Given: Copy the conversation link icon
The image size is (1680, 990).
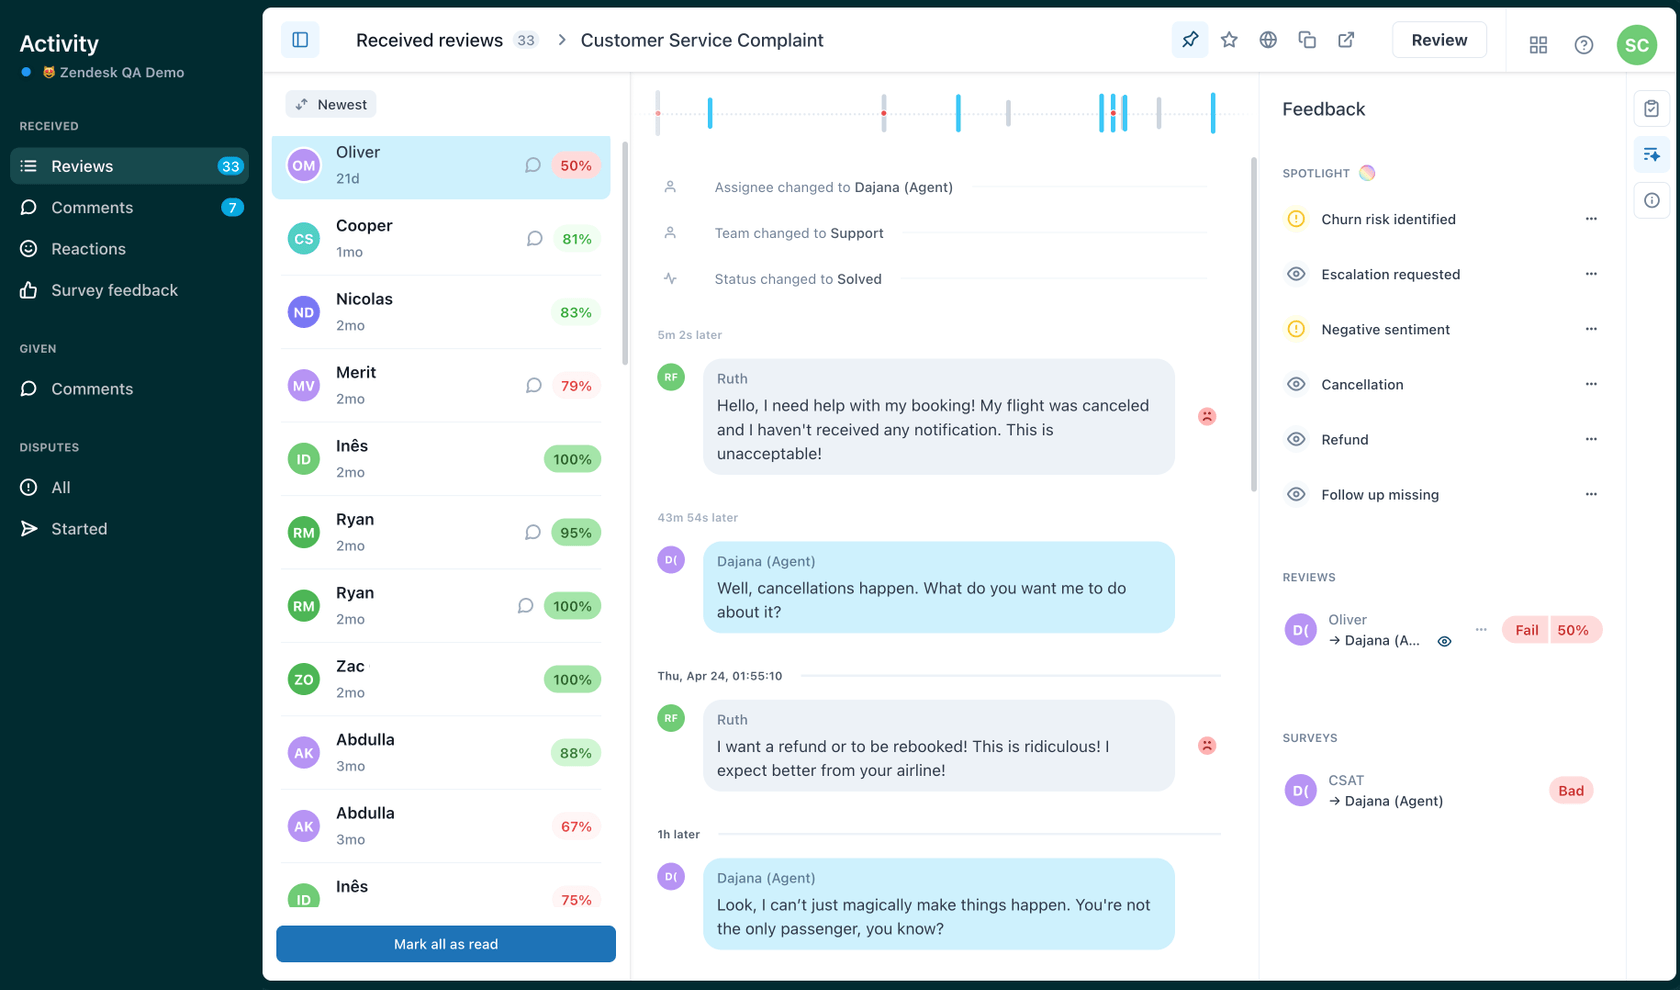Looking at the screenshot, I should point(1306,40).
